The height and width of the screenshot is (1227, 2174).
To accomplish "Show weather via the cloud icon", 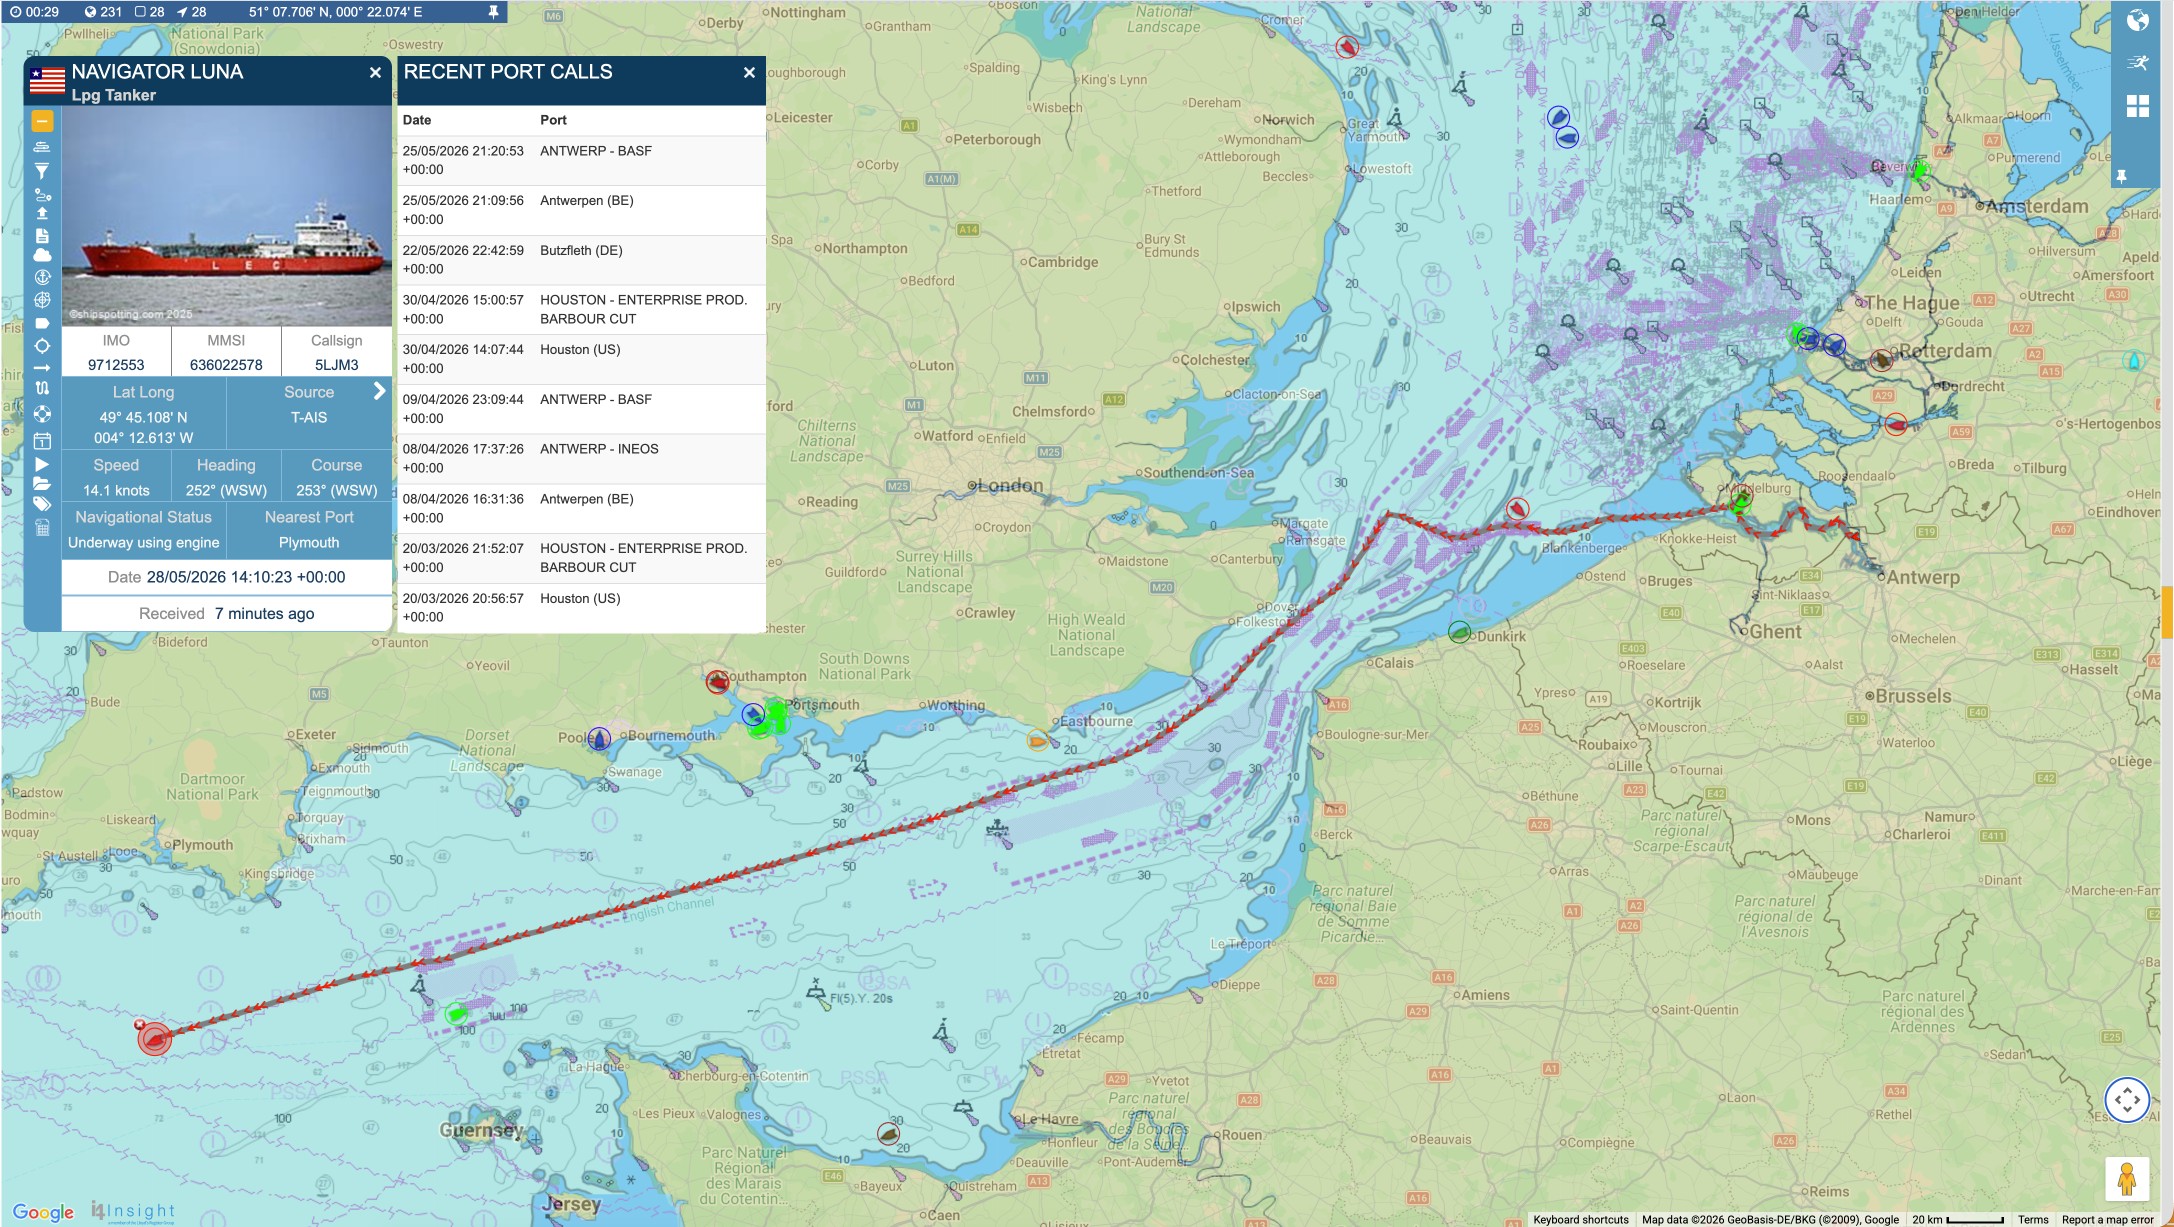I will click(42, 256).
